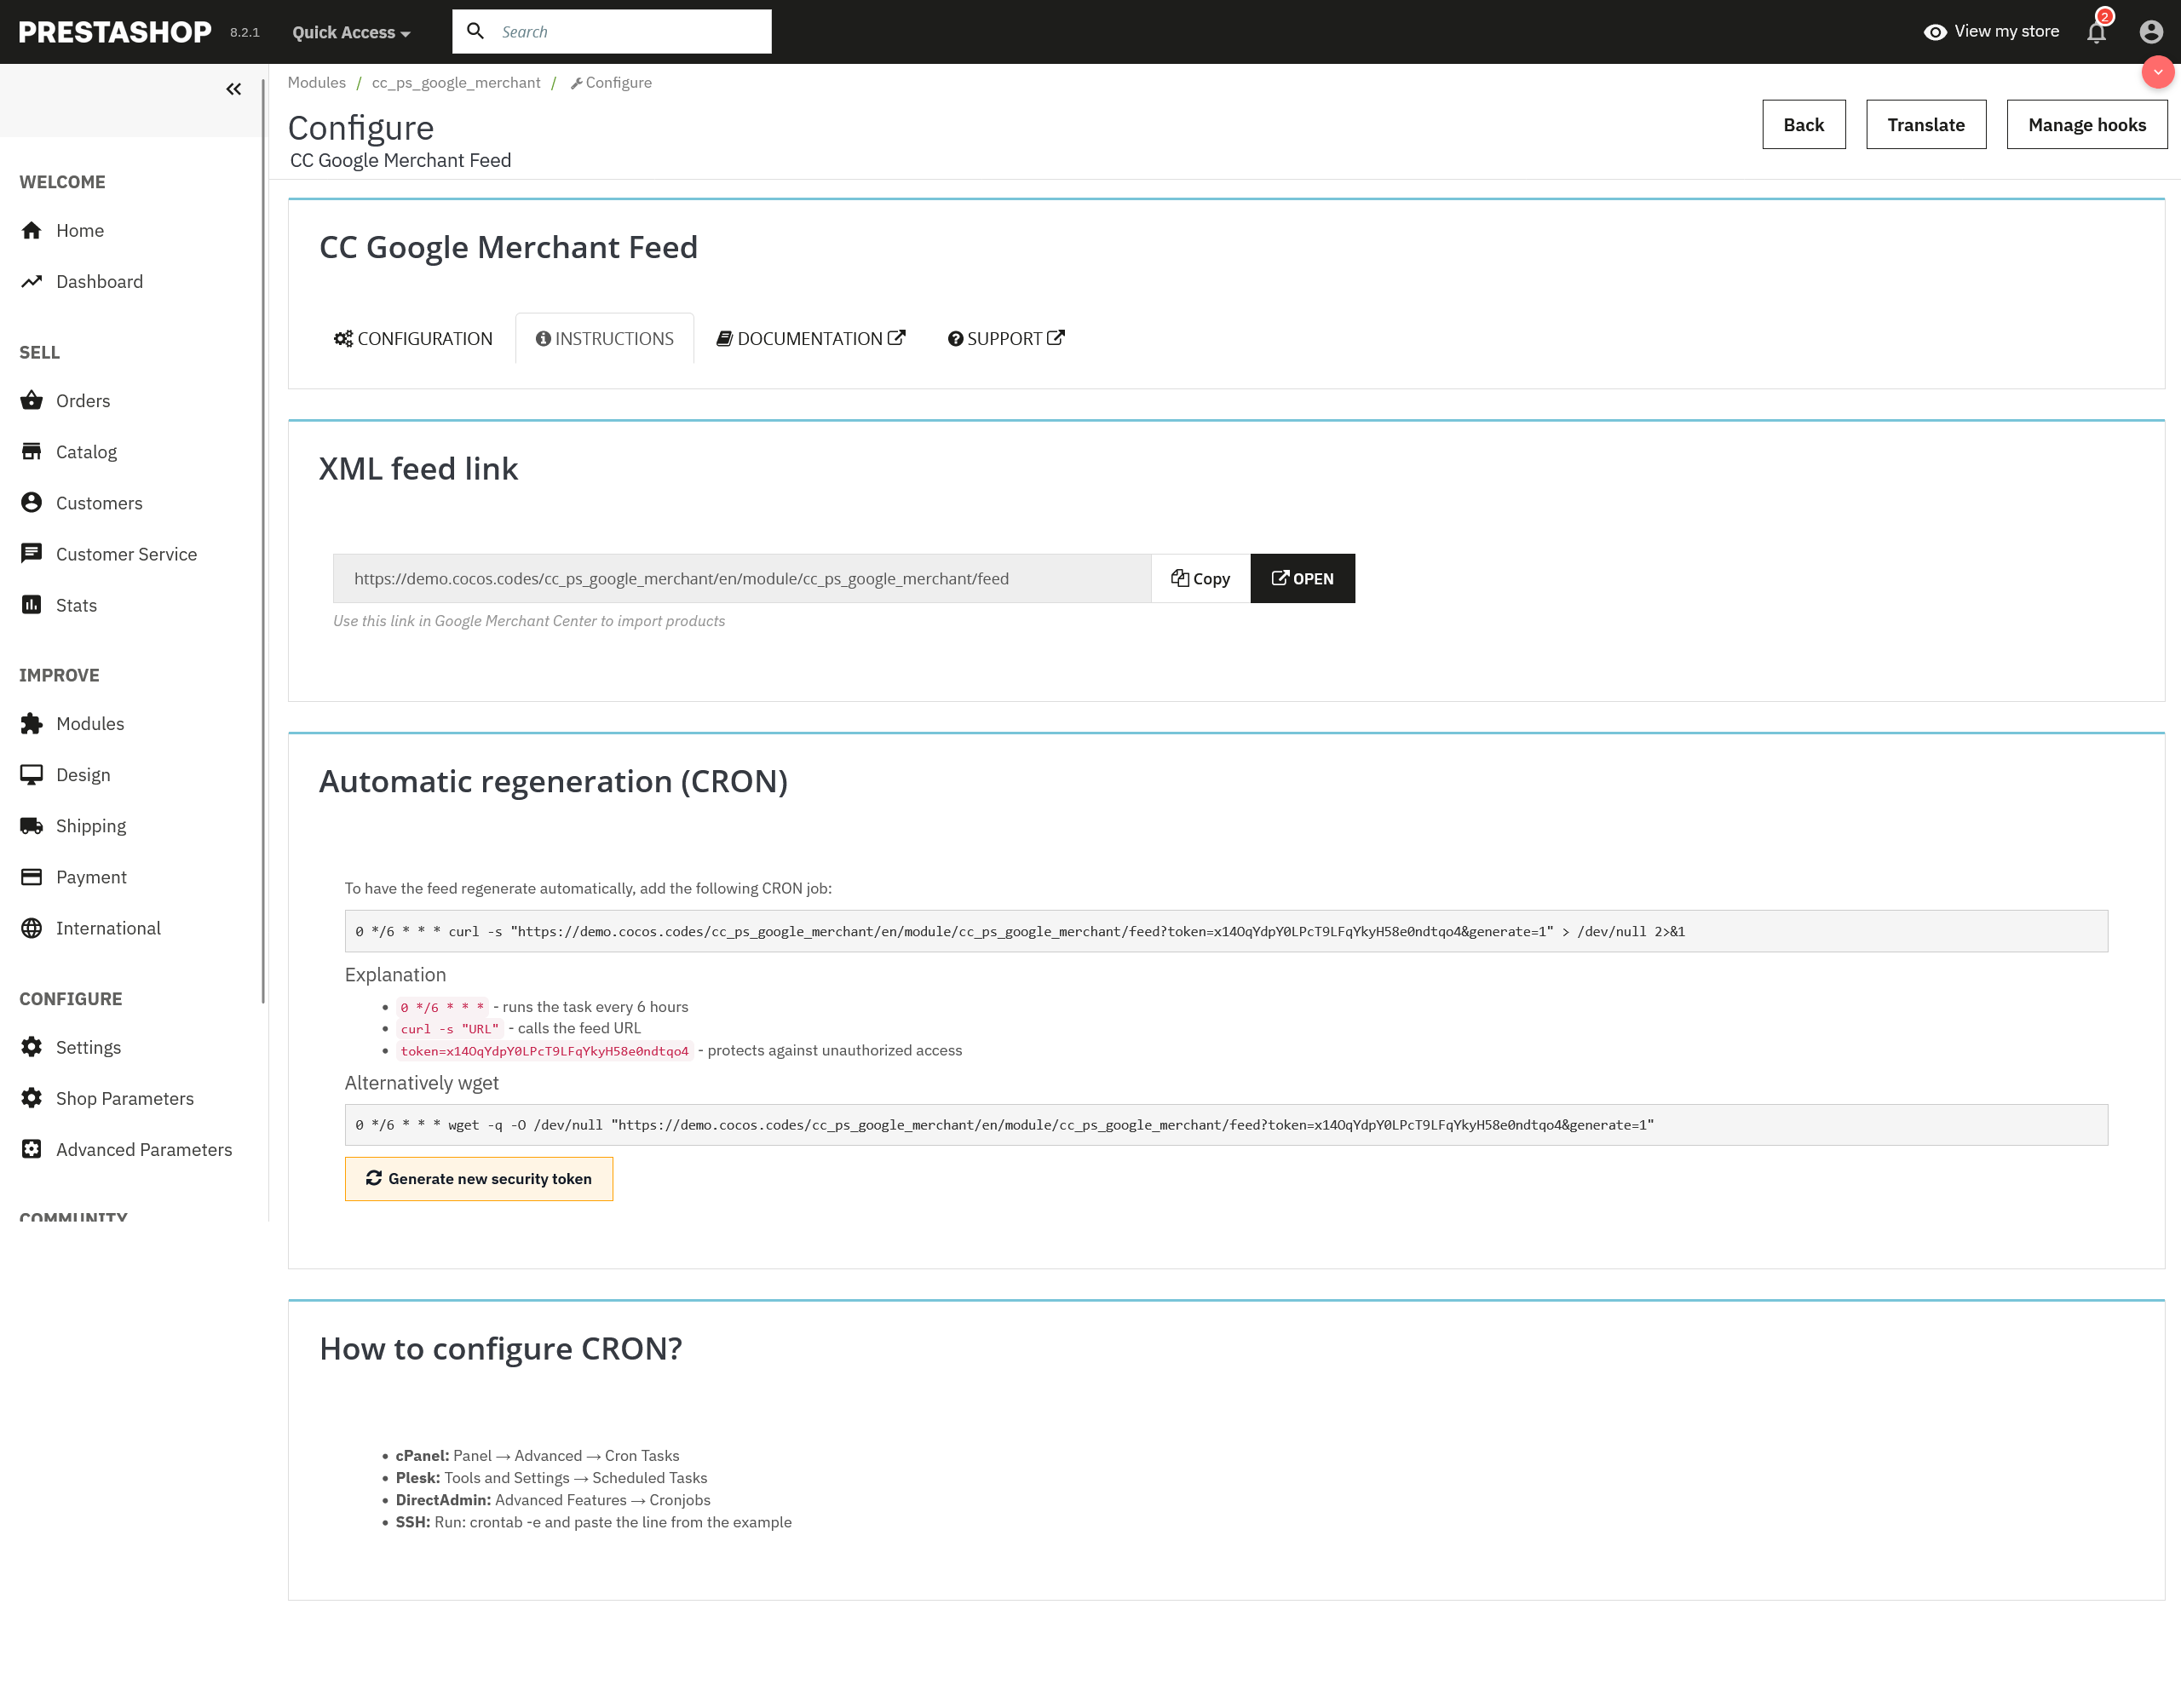Open the XML feed with OPEN button
Screen dimensions: 2181x1708
click(x=1302, y=579)
